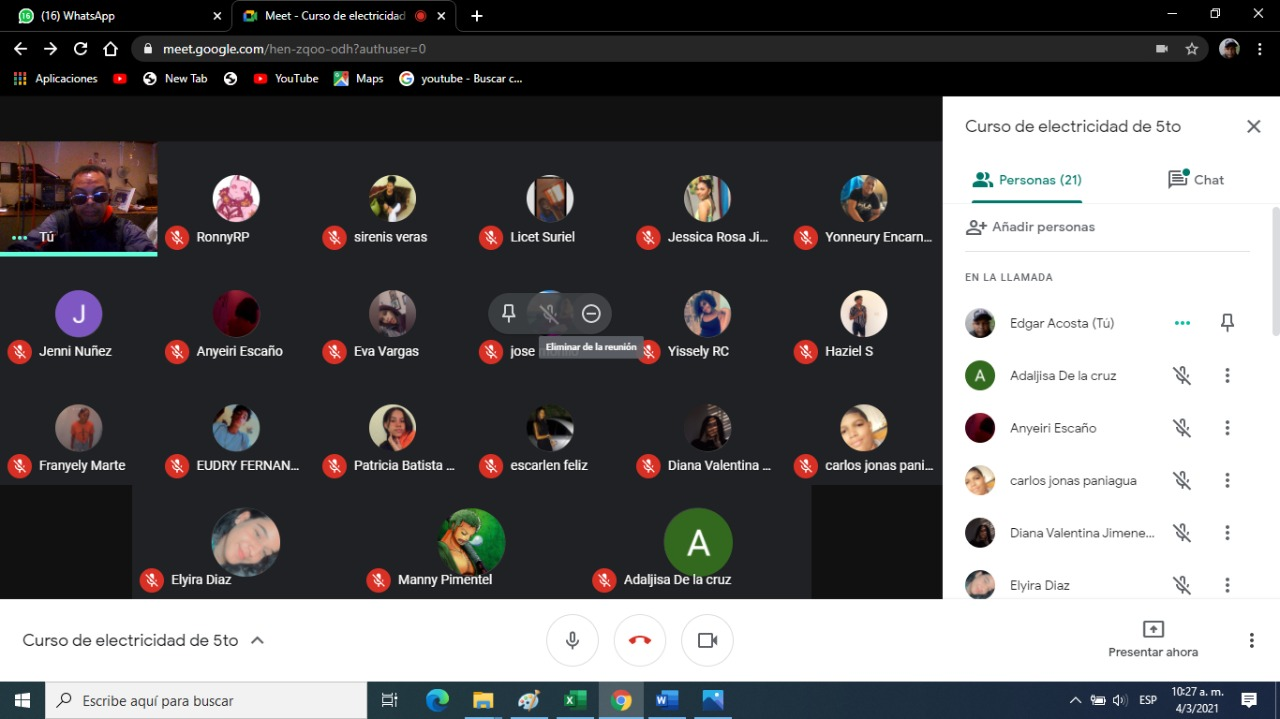Reload the Meet page
The width and height of the screenshot is (1280, 719).
pyautogui.click(x=80, y=48)
